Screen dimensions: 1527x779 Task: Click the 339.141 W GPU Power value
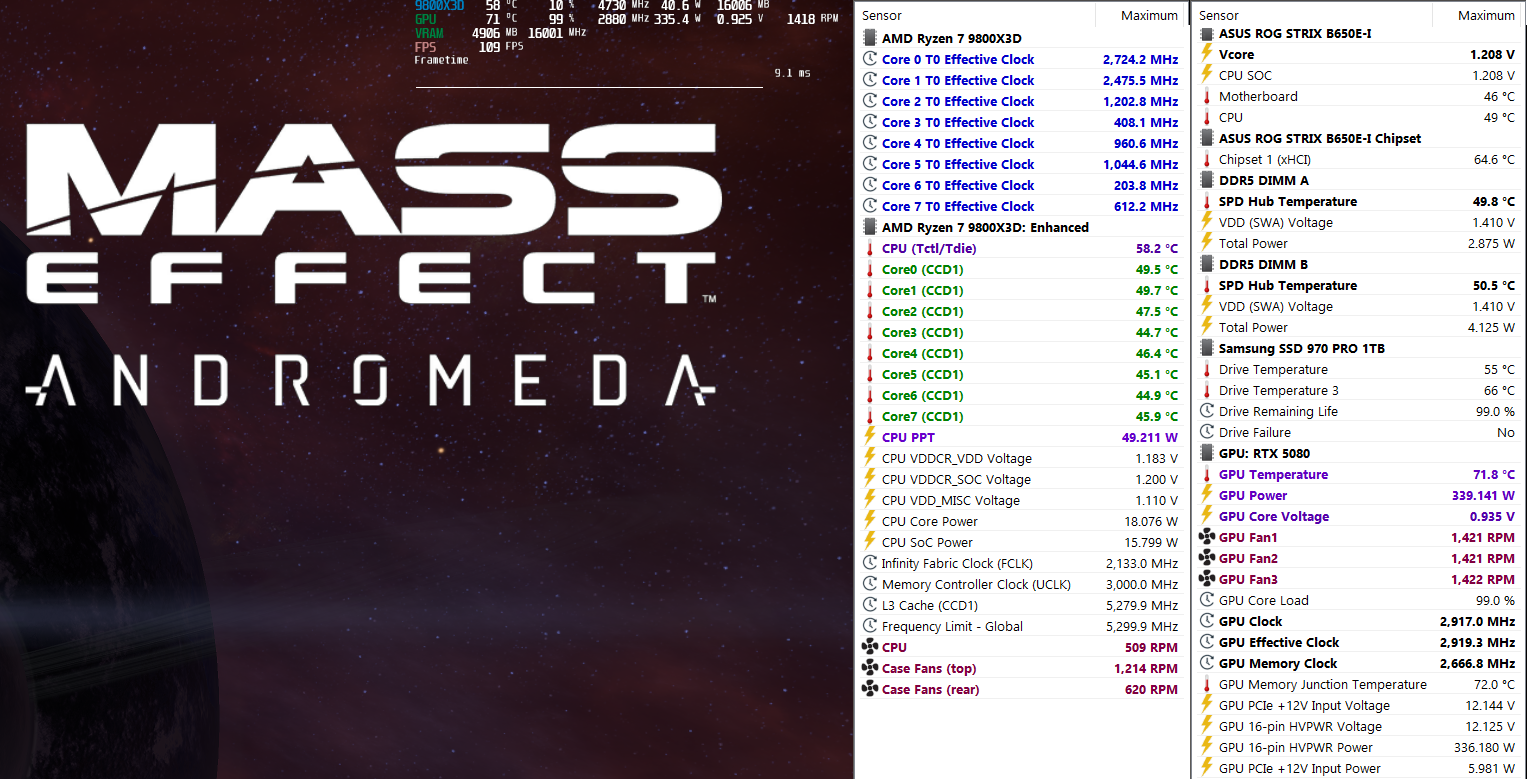[x=1483, y=495]
